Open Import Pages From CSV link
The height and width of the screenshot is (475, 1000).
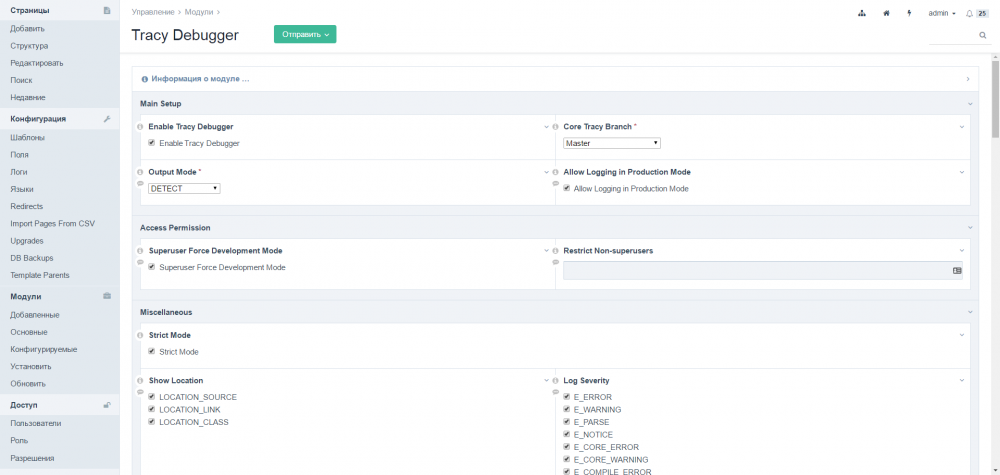click(x=52, y=224)
